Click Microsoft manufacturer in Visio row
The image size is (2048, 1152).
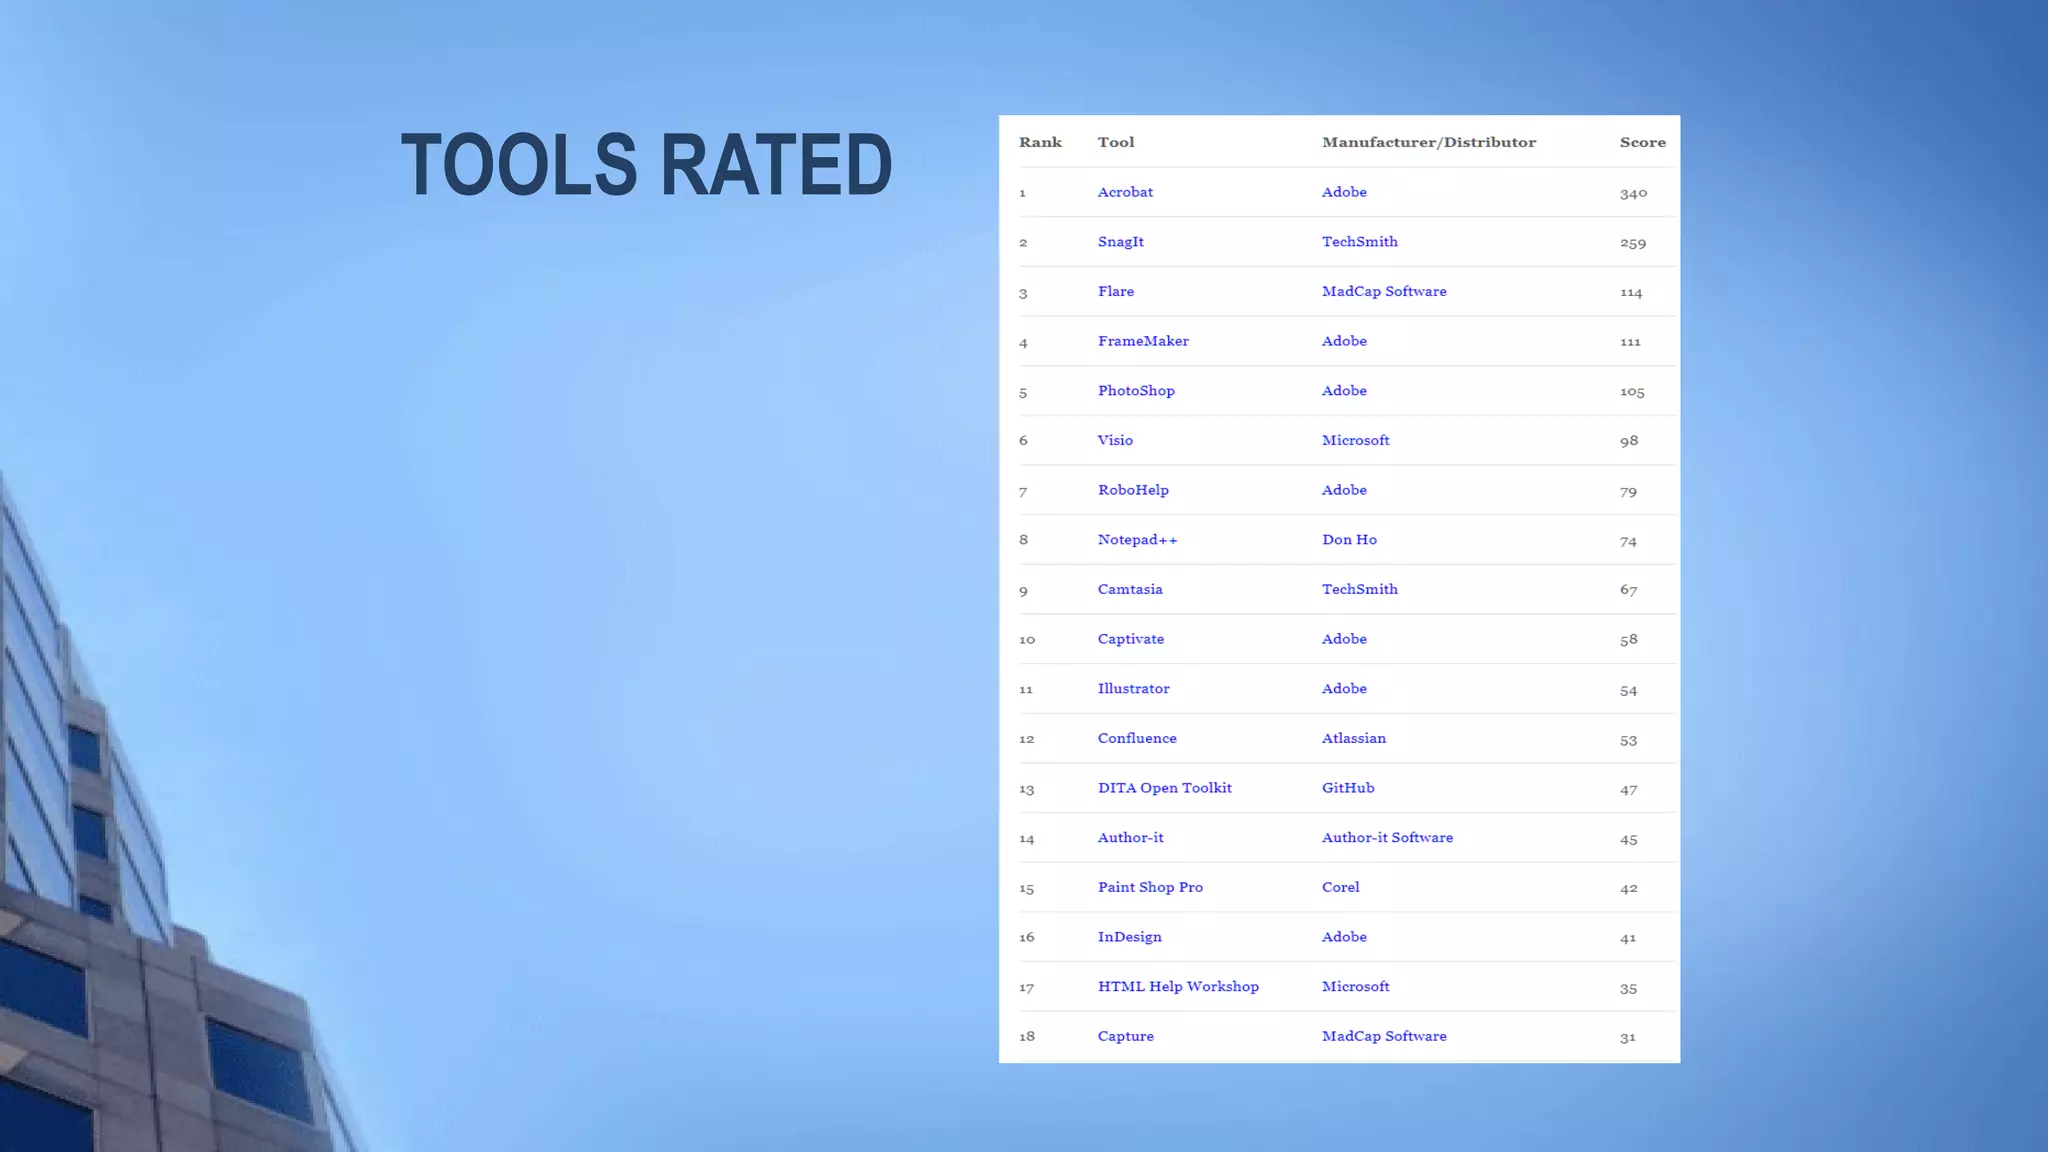click(x=1355, y=440)
